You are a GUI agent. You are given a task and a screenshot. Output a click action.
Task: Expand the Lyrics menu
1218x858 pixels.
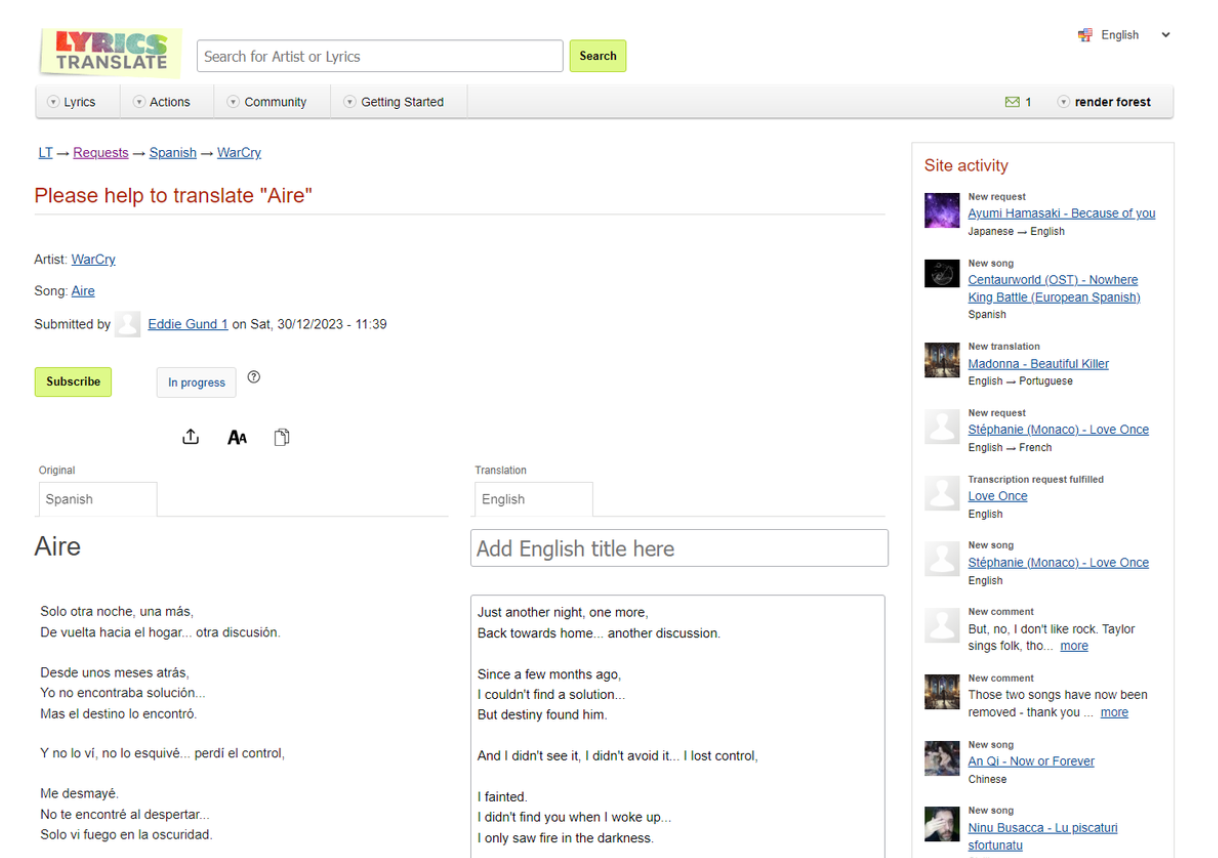(x=71, y=102)
